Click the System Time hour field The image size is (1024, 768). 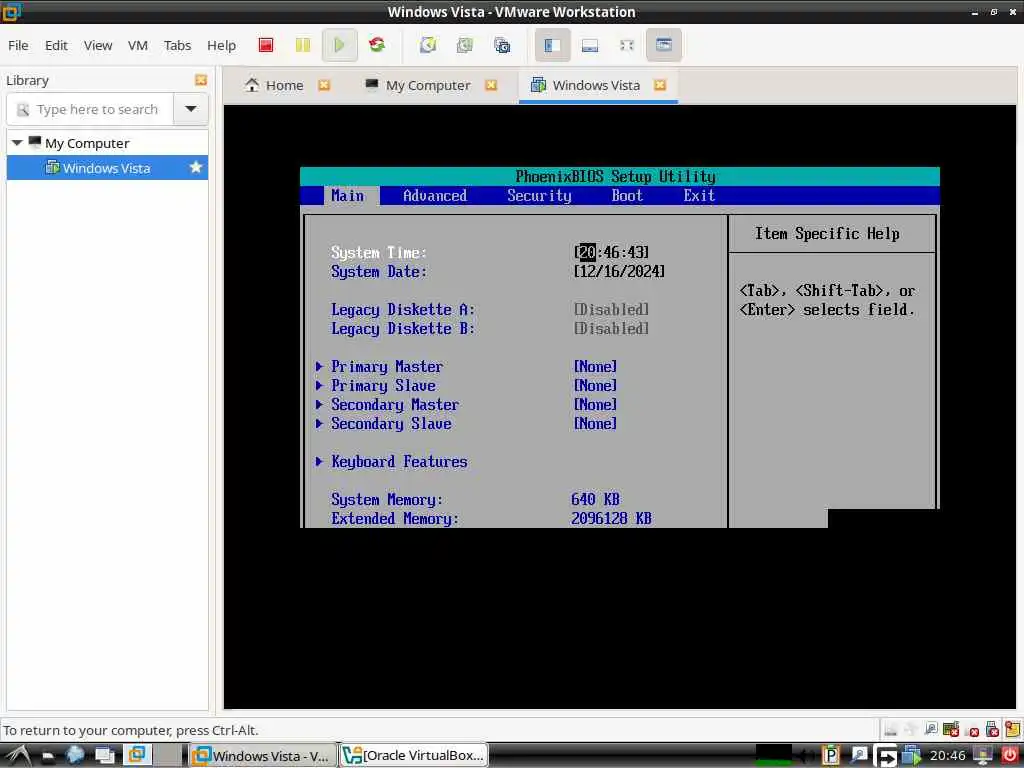coord(587,252)
